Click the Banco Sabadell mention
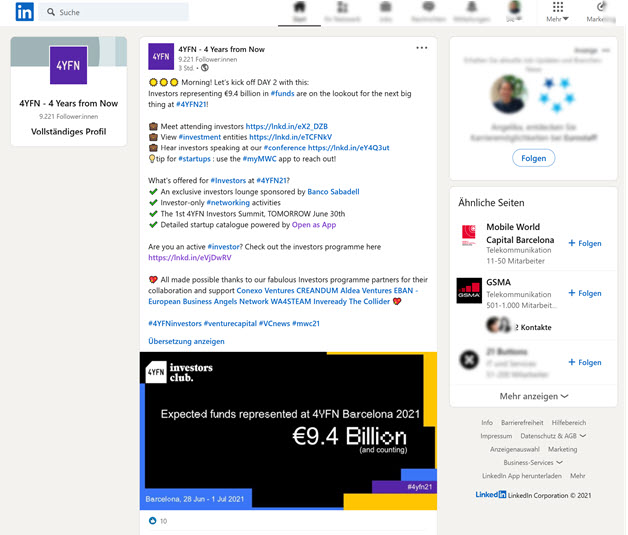Image resolution: width=628 pixels, height=535 pixels. (333, 192)
